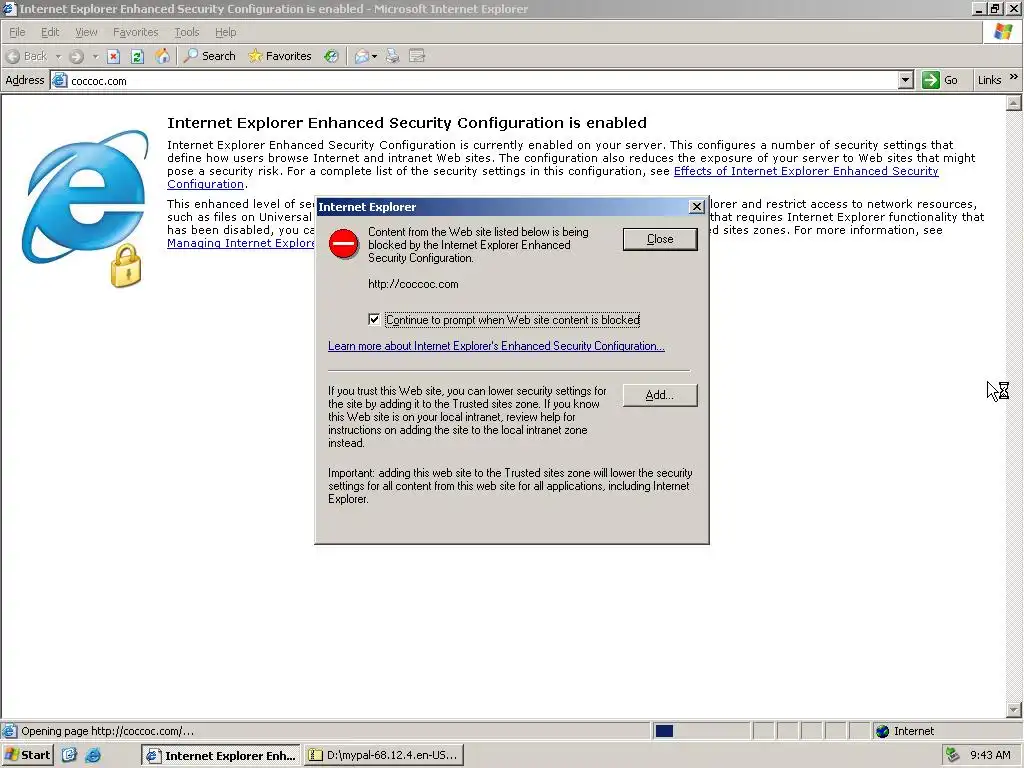Click the Mail envelope toolbar icon

tap(361, 56)
